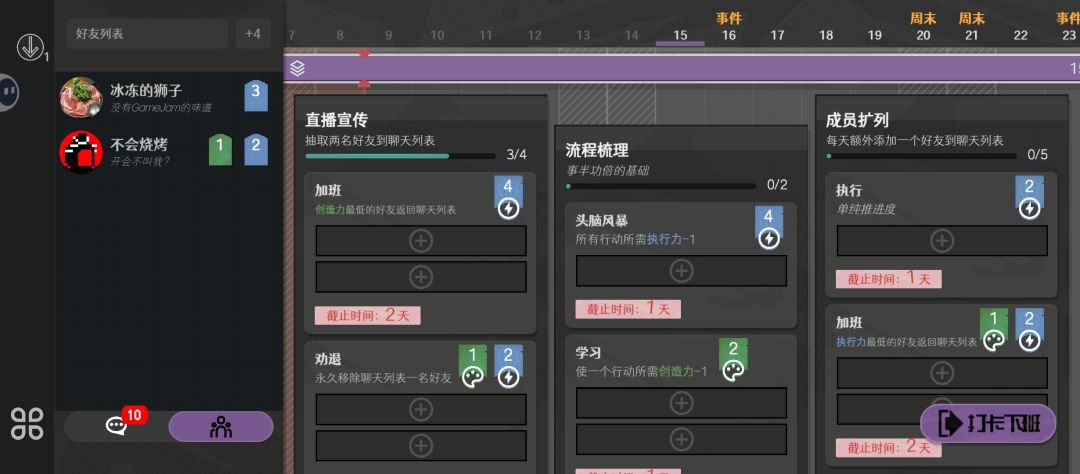Click the red badge 10 on the chat tab

point(135,415)
